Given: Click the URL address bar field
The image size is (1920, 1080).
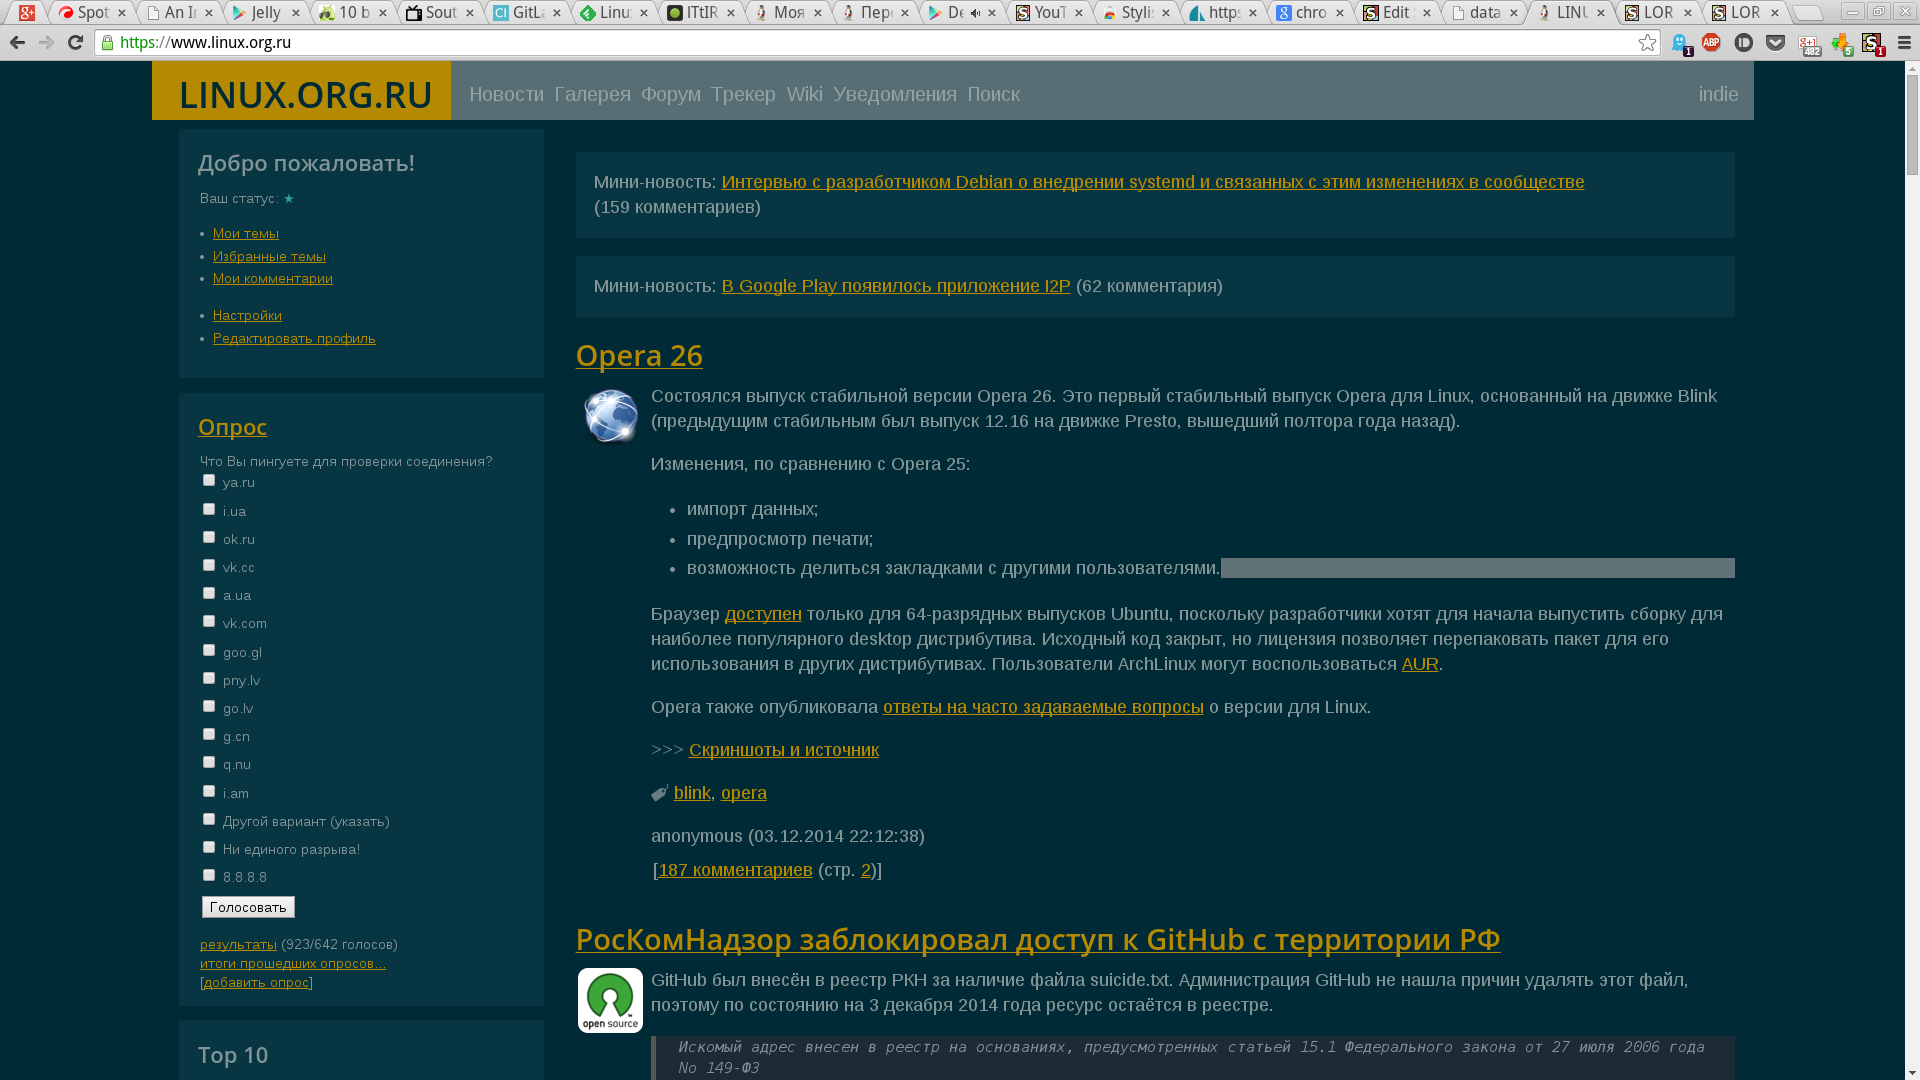Looking at the screenshot, I should [x=800, y=43].
